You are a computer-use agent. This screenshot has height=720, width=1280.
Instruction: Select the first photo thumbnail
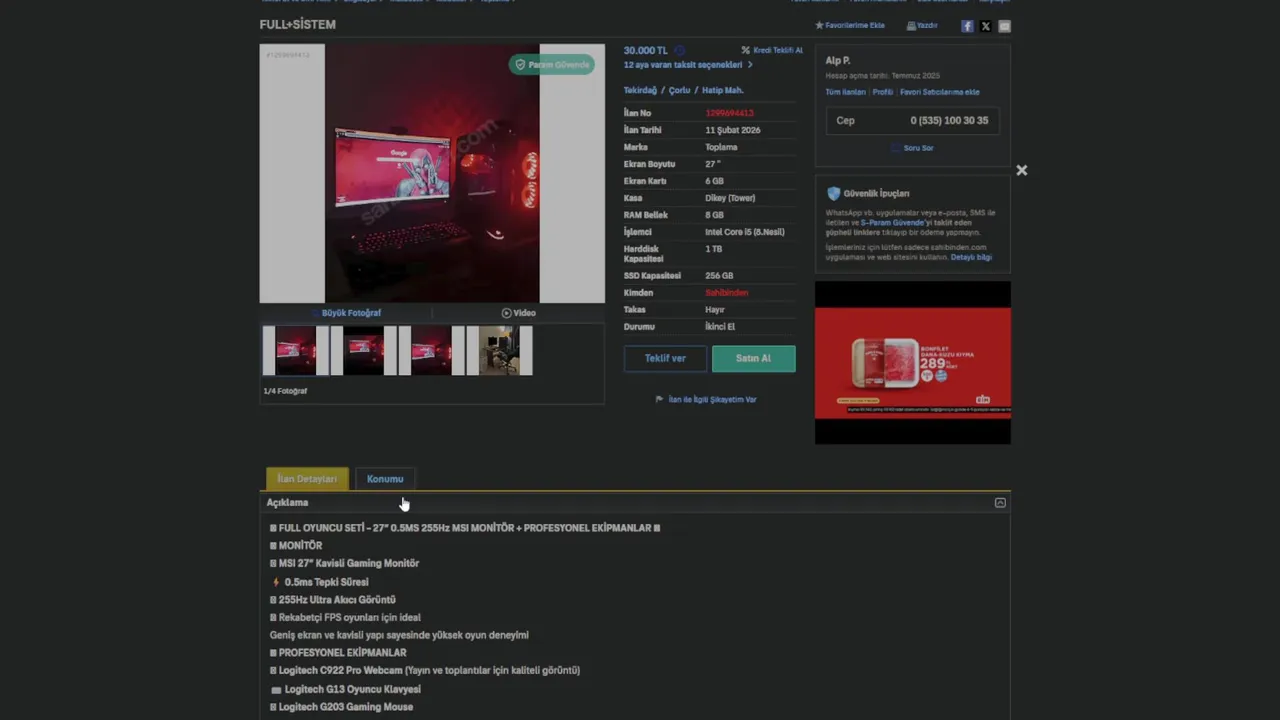pyautogui.click(x=295, y=351)
